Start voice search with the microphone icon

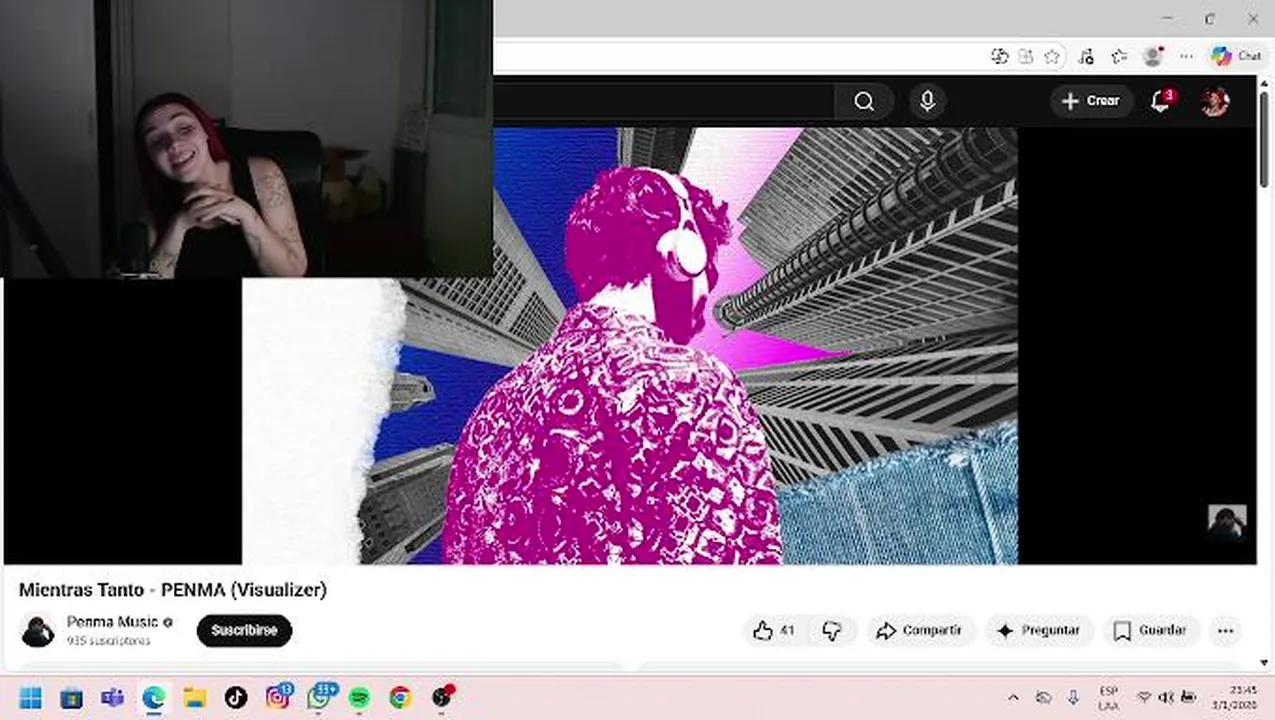[x=927, y=101]
